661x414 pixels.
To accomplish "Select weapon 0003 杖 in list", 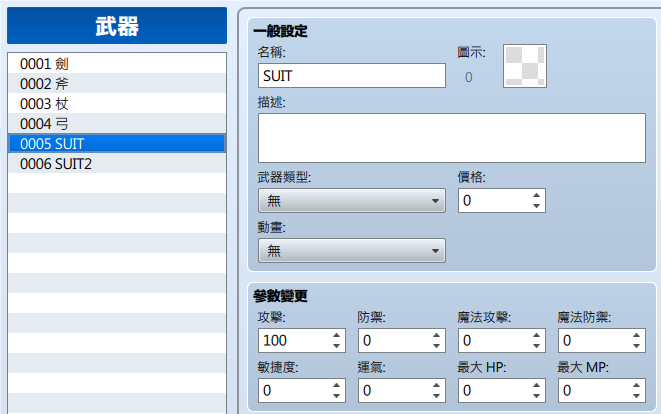I will [x=117, y=103].
